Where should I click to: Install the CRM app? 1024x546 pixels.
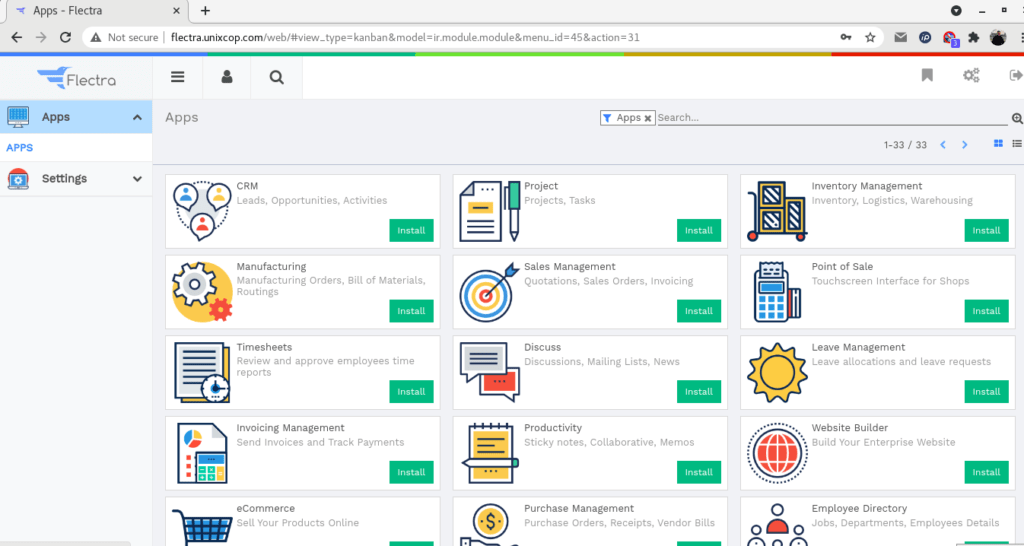point(411,231)
